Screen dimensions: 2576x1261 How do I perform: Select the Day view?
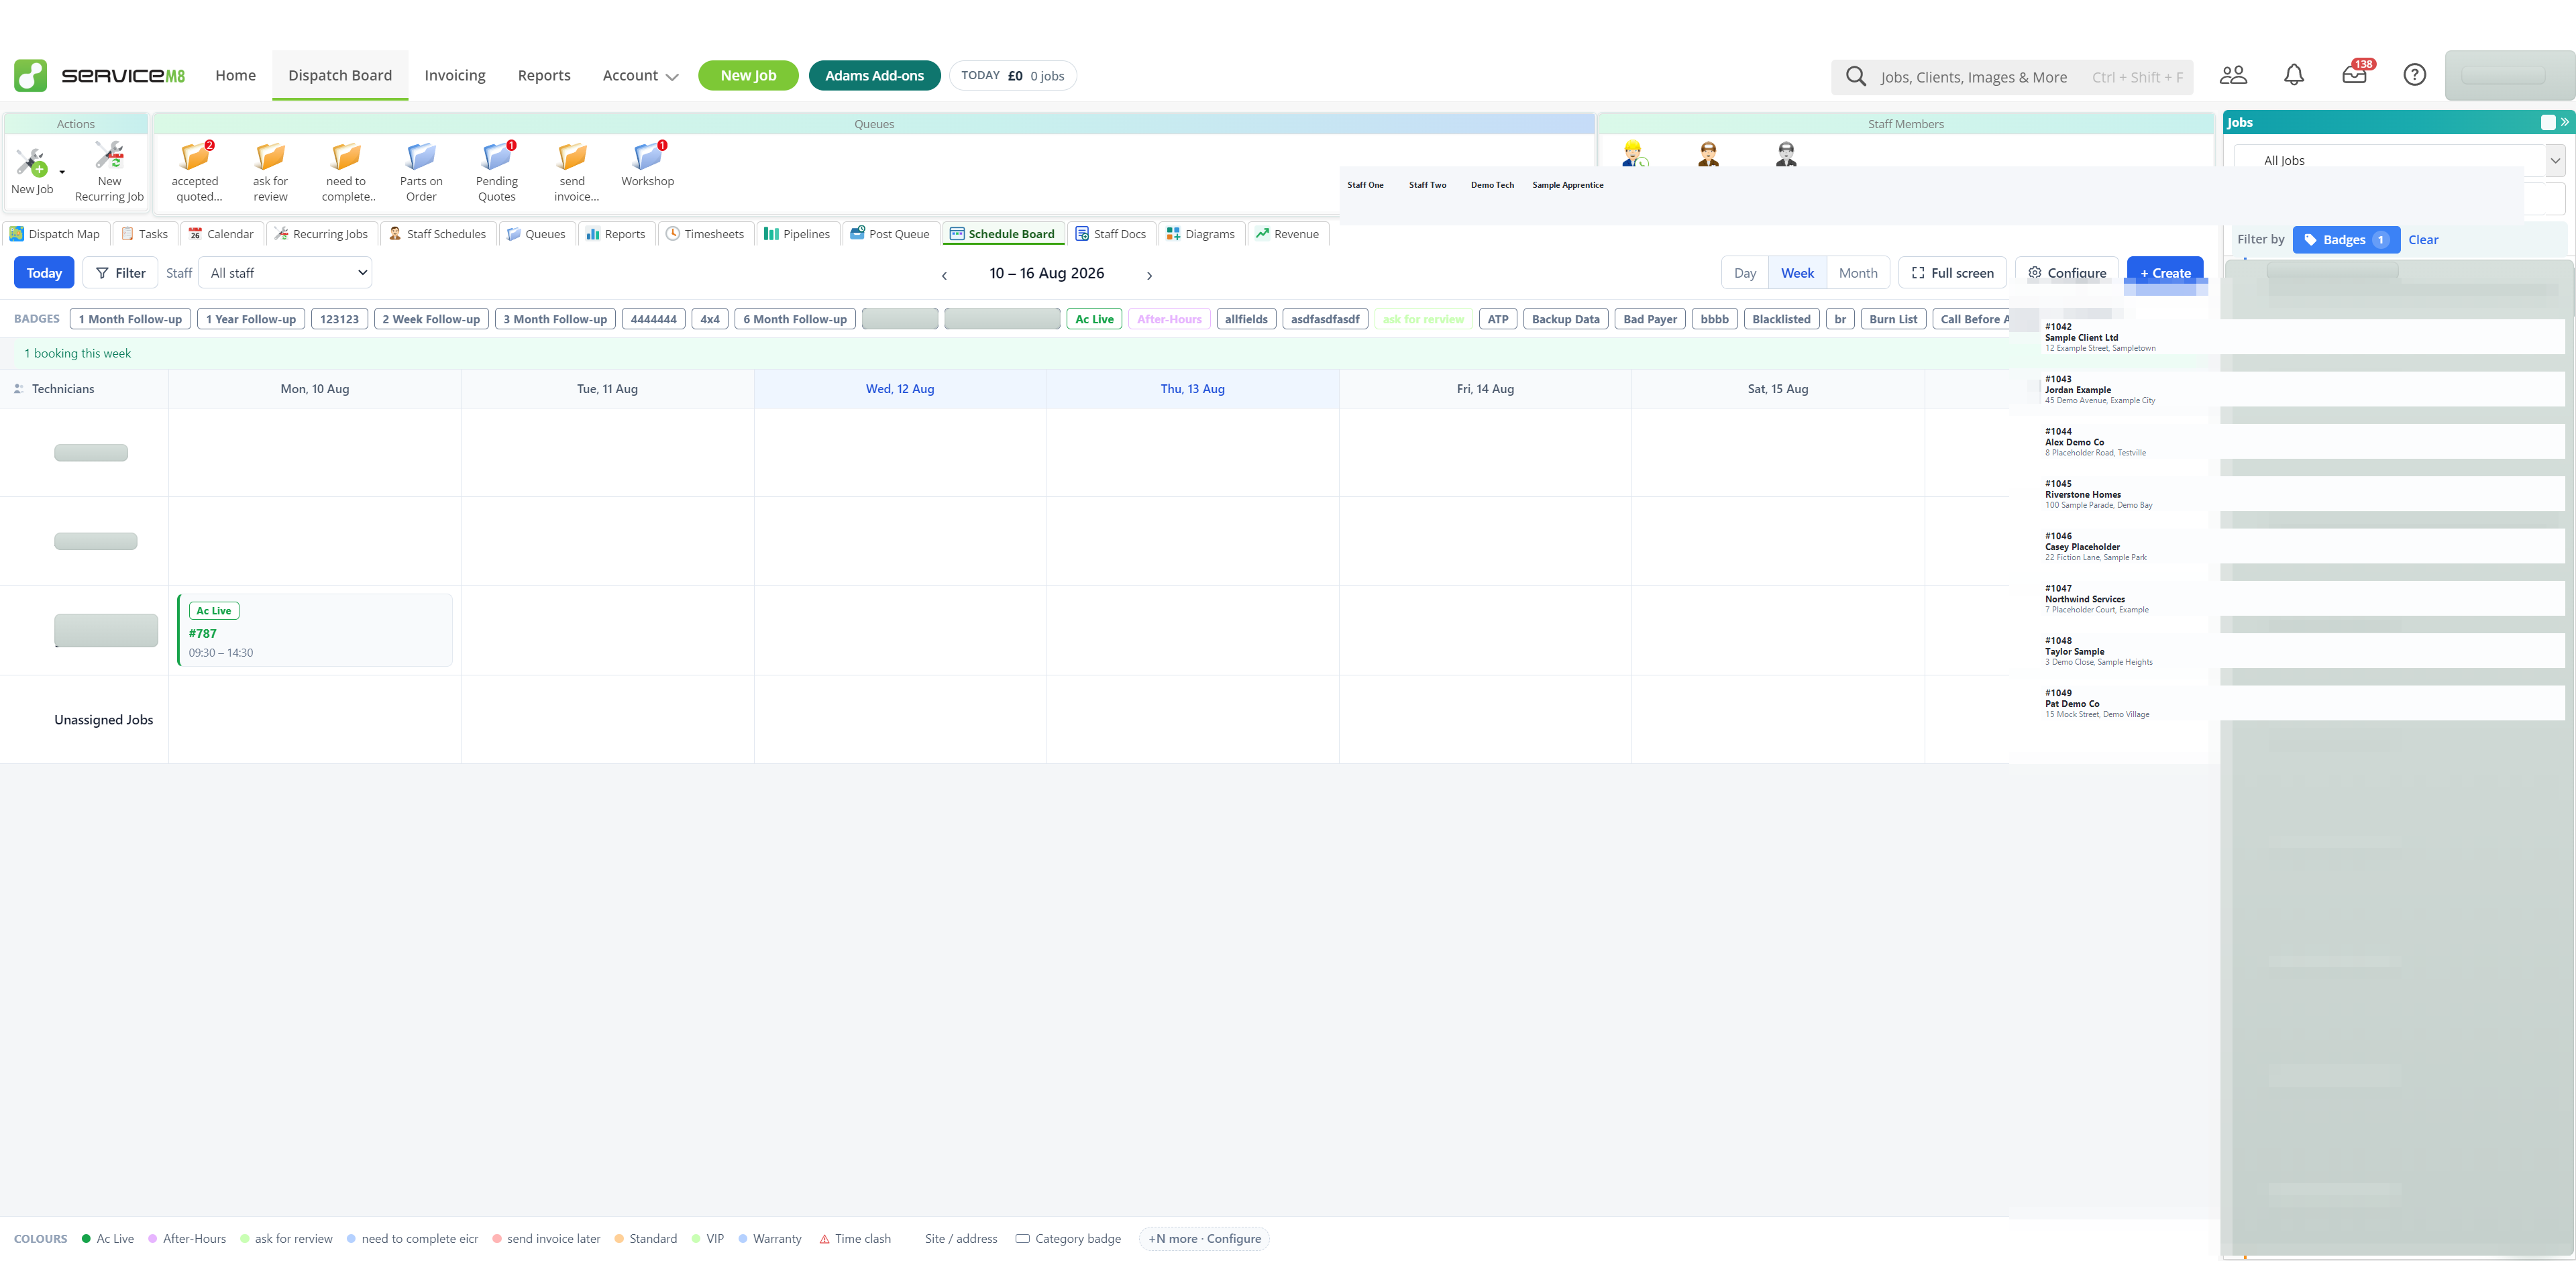click(x=1745, y=273)
